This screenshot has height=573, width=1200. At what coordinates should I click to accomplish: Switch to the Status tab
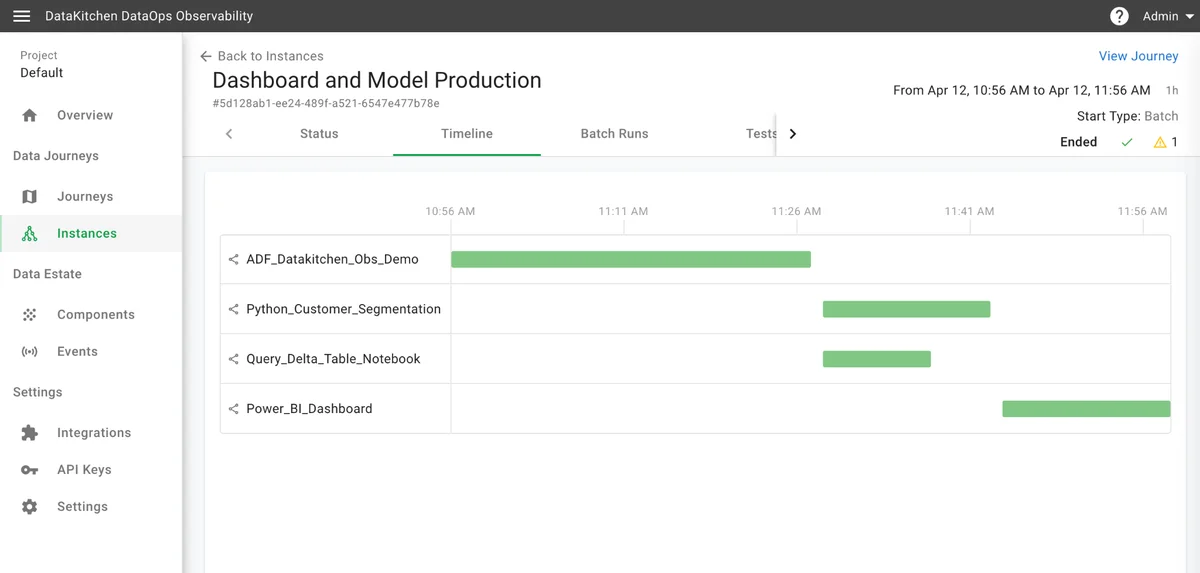319,134
